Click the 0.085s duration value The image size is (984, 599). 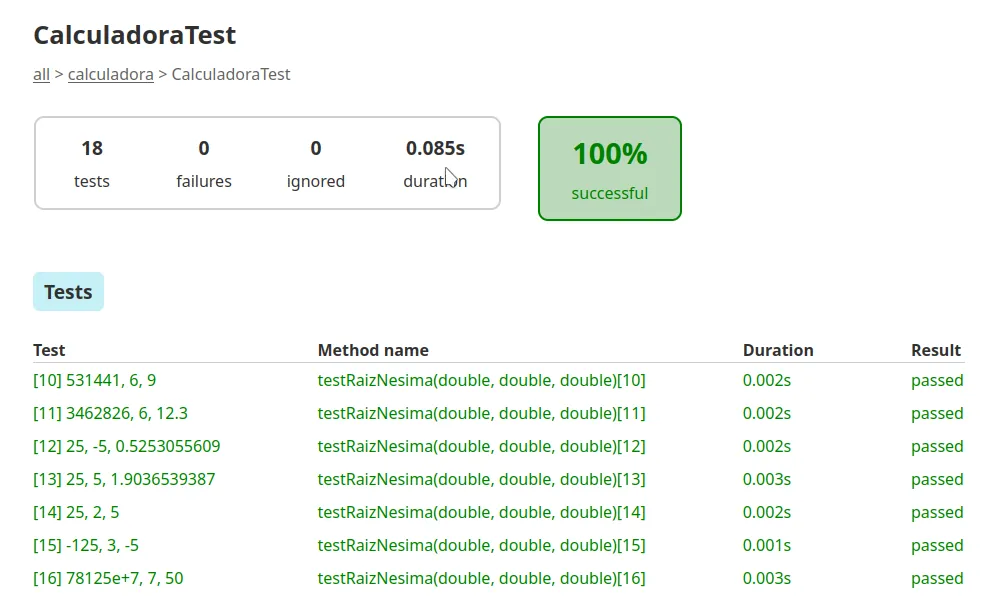point(435,149)
